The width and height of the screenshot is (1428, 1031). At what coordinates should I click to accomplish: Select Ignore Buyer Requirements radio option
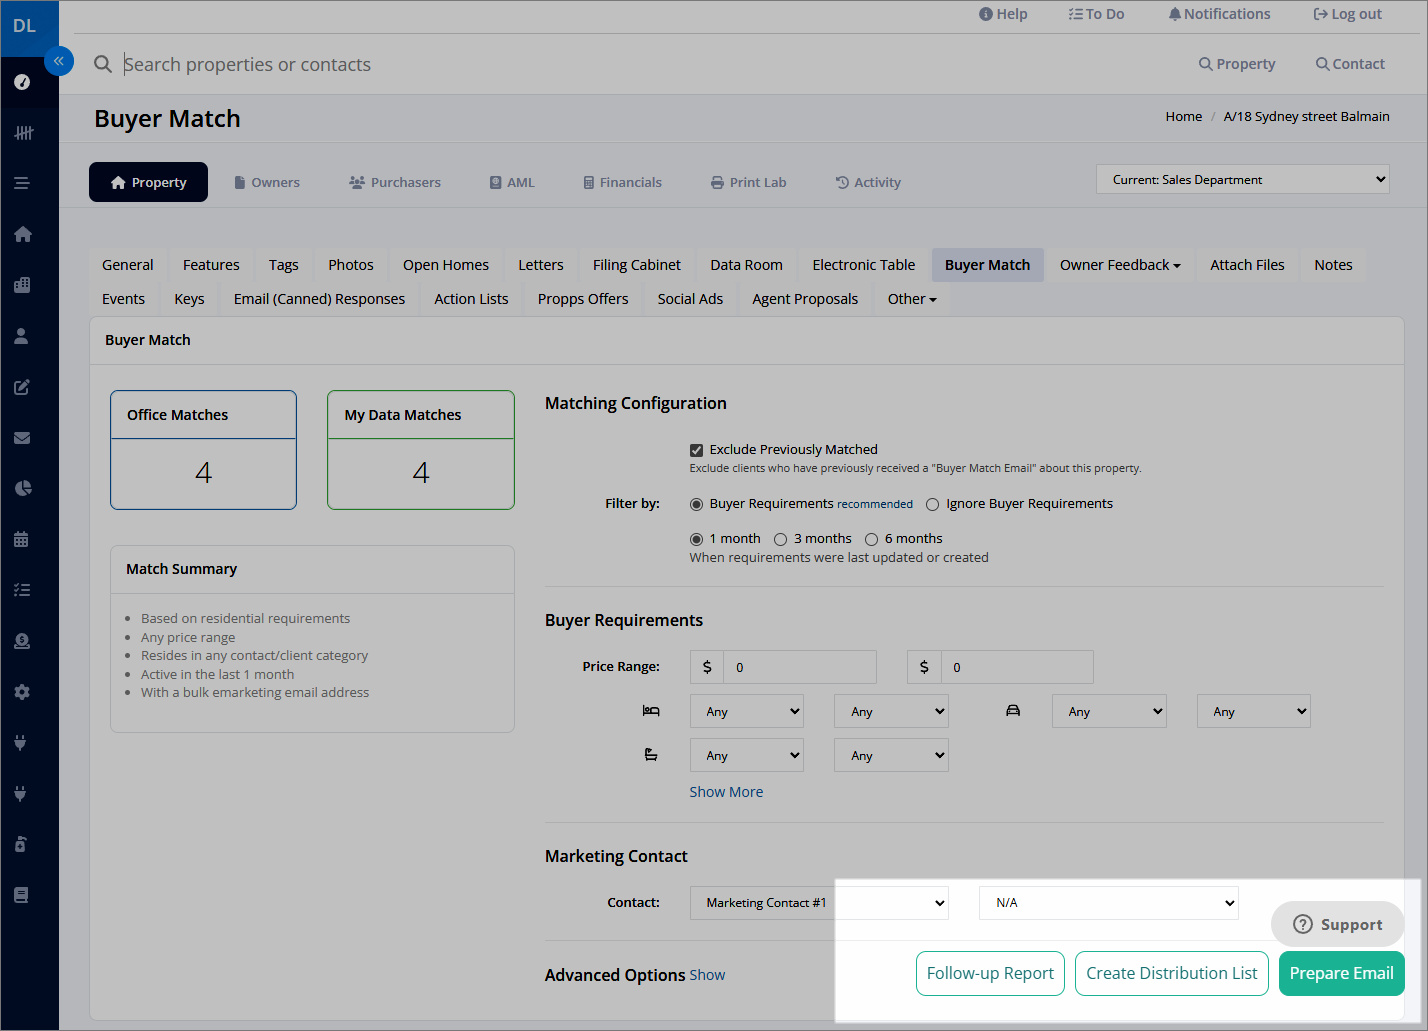(932, 504)
